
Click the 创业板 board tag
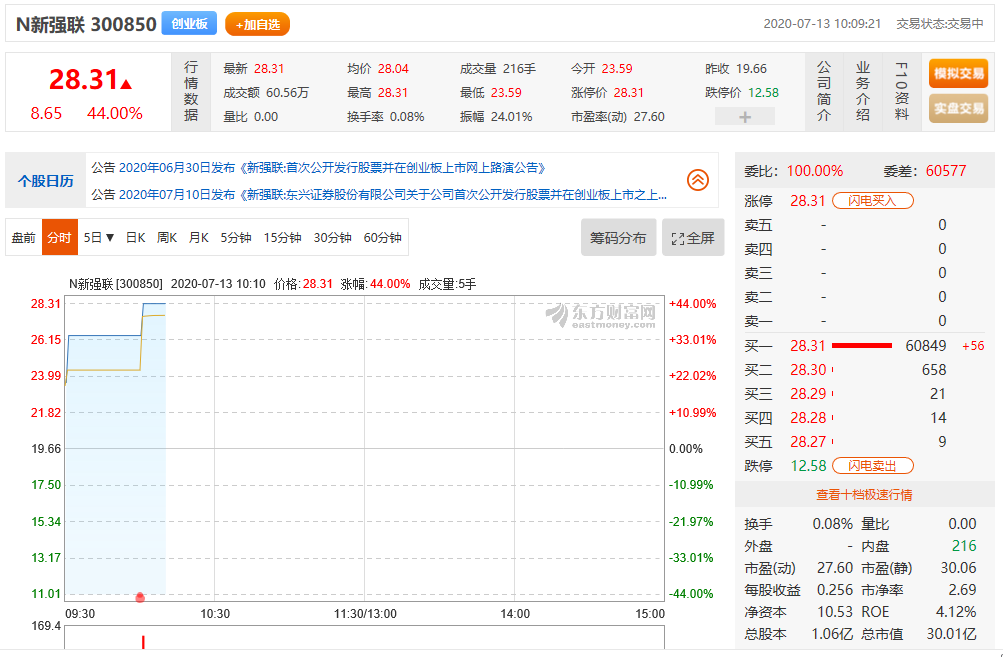(x=189, y=24)
